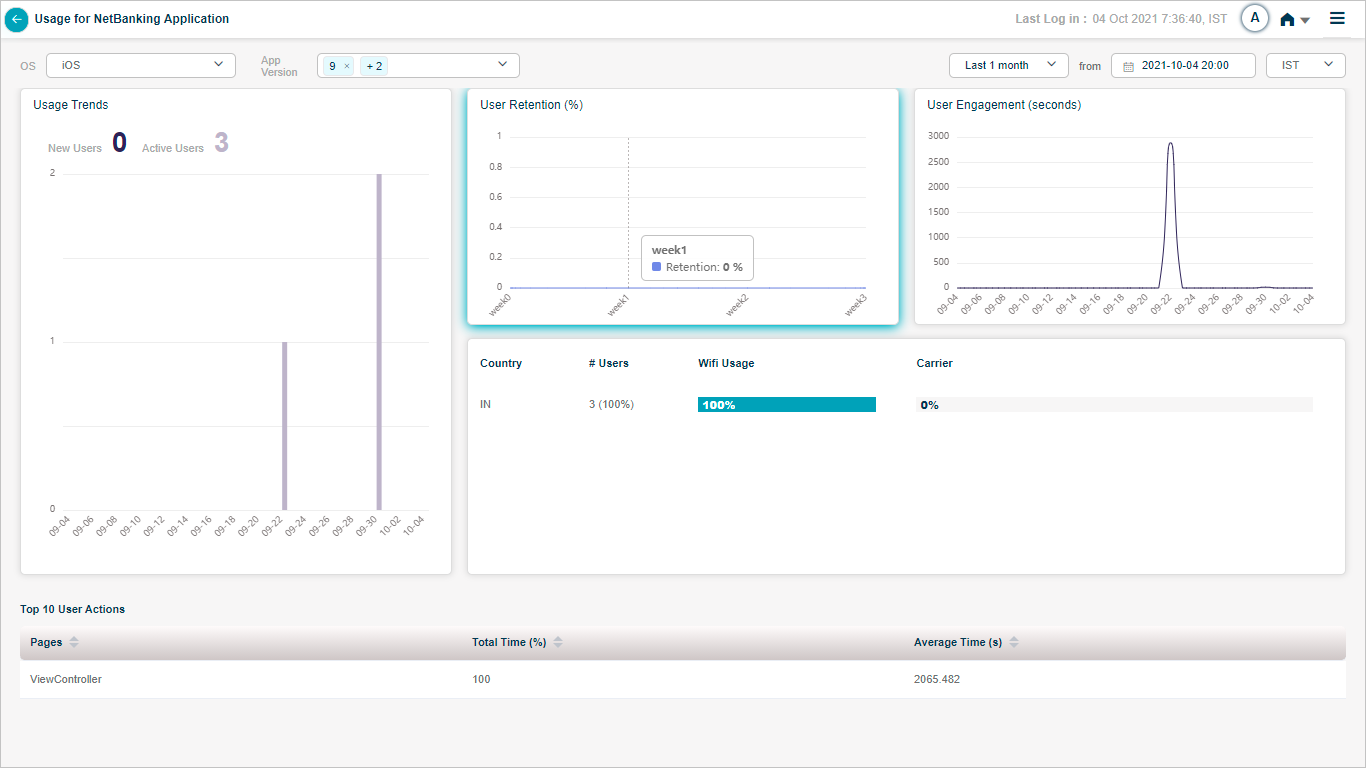Viewport: 1366px width, 768px height.
Task: Click the Usage Trends title
Action: point(71,104)
